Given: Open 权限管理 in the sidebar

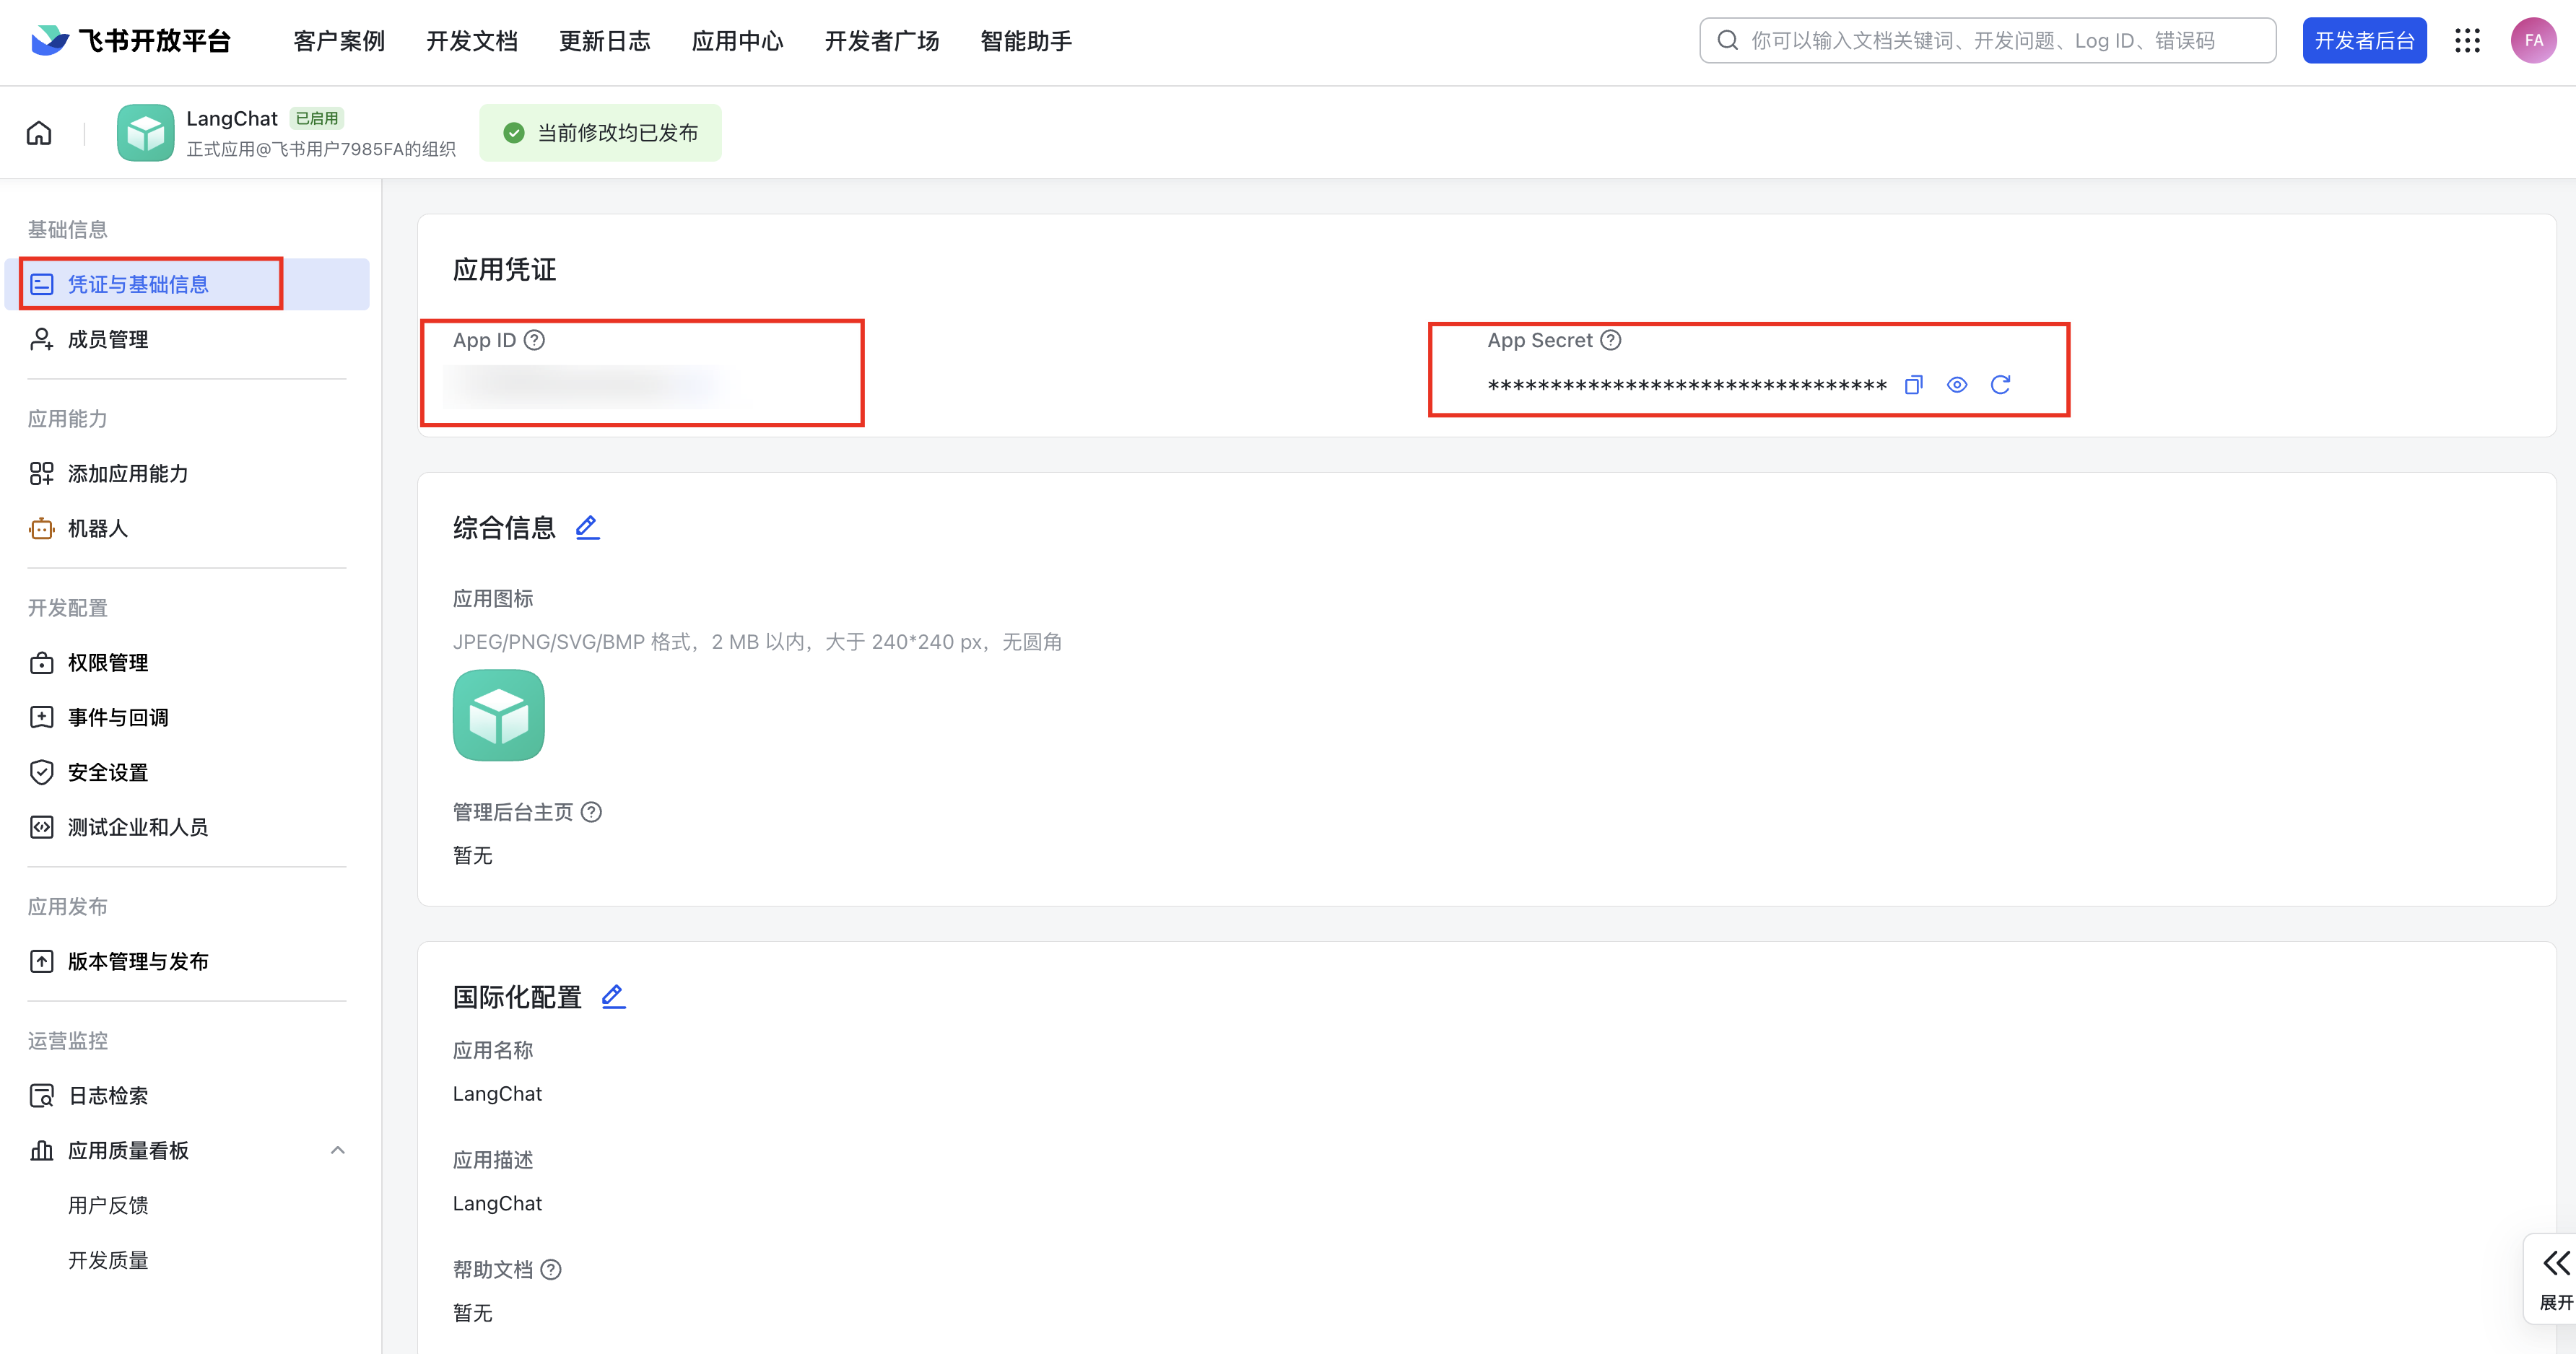Looking at the screenshot, I should pos(107,663).
